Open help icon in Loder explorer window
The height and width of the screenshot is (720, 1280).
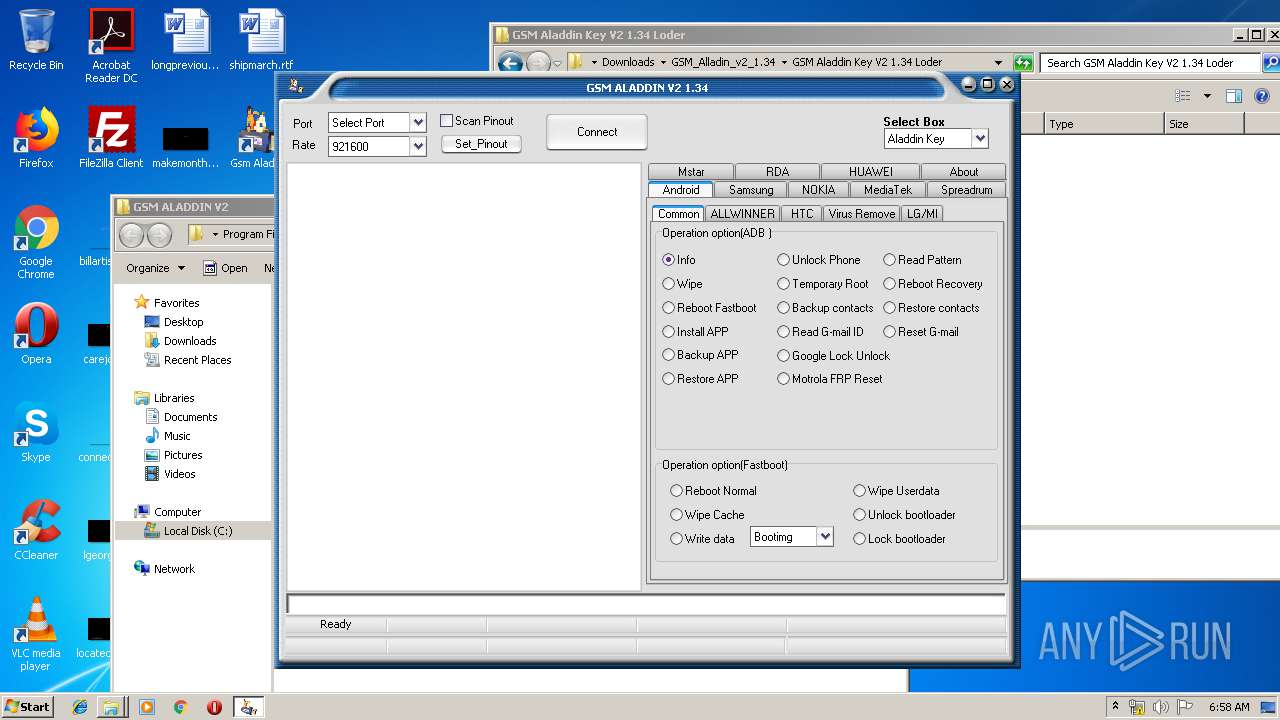pyautogui.click(x=1262, y=96)
